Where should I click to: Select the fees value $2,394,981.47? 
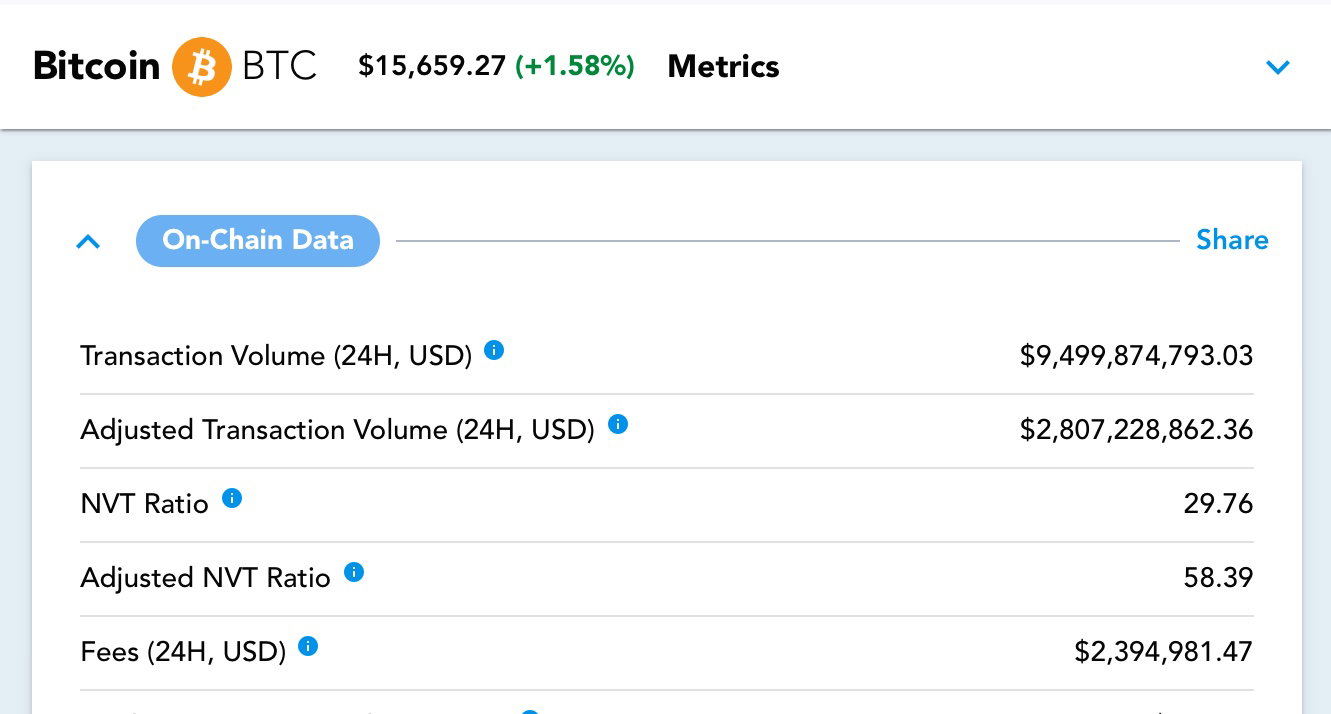point(1164,652)
